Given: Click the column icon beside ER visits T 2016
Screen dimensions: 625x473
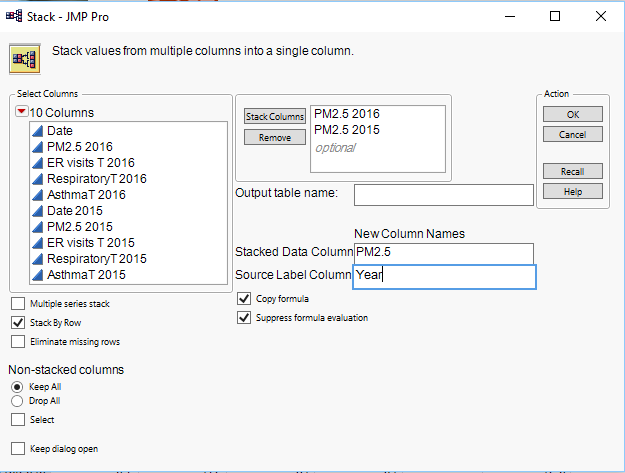Looking at the screenshot, I should coord(37,163).
